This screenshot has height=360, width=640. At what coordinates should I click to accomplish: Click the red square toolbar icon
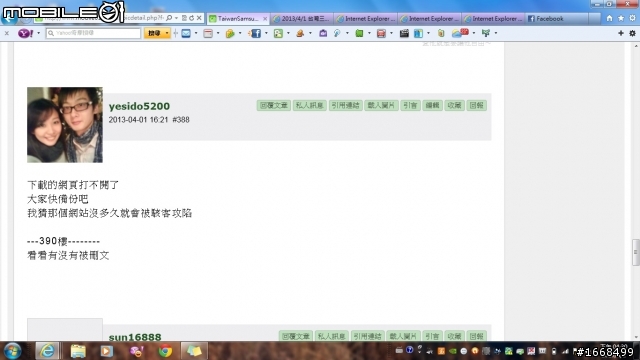pyautogui.click(x=381, y=33)
